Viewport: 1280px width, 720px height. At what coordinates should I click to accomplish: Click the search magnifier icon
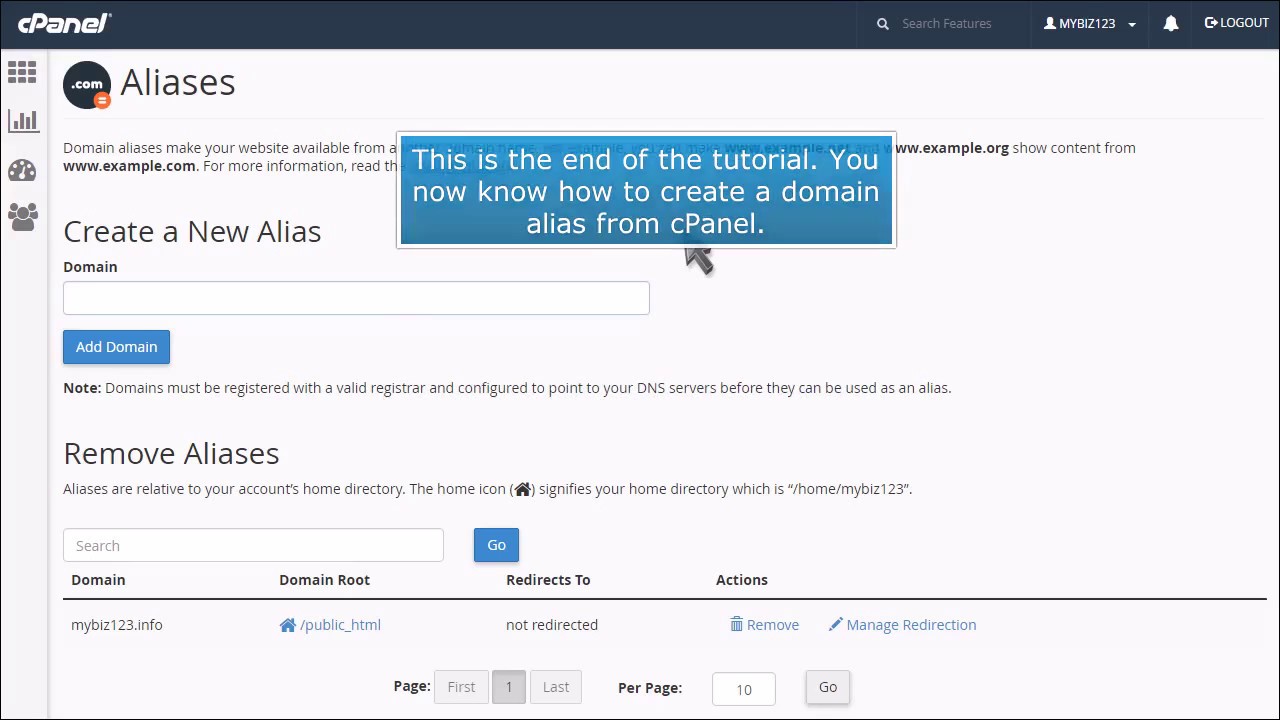pyautogui.click(x=883, y=24)
